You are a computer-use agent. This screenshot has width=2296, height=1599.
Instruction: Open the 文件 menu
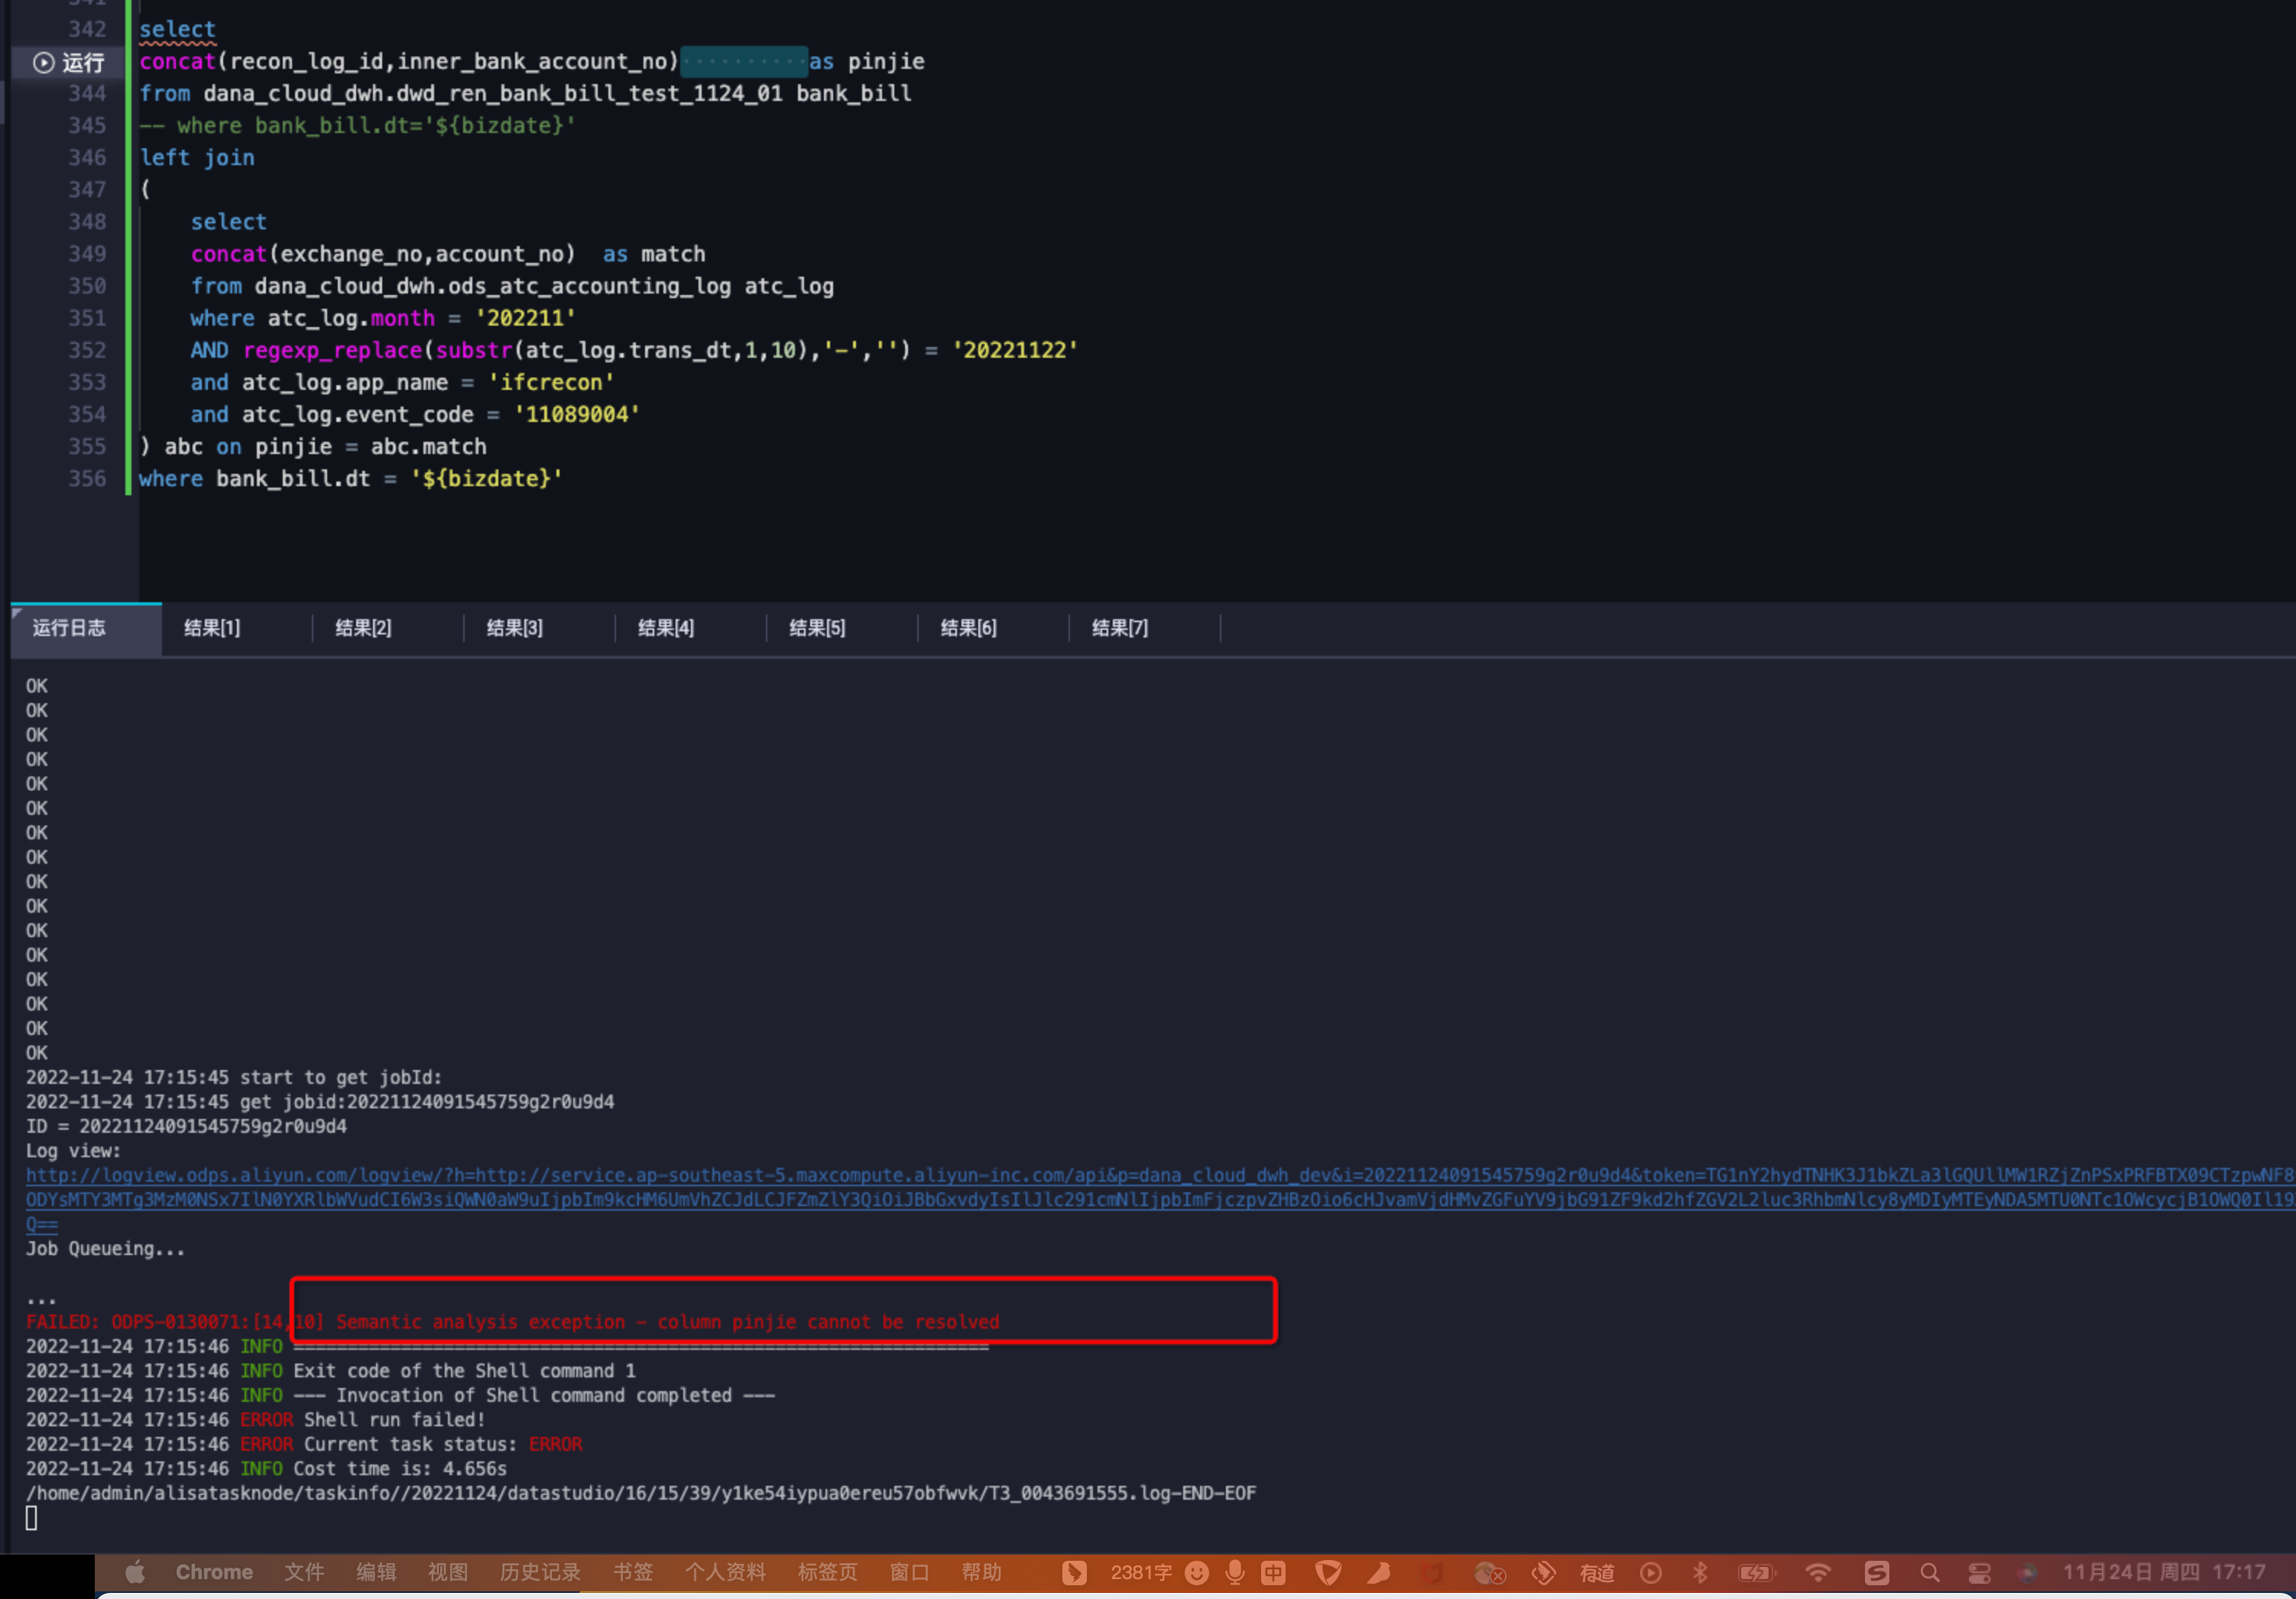304,1572
